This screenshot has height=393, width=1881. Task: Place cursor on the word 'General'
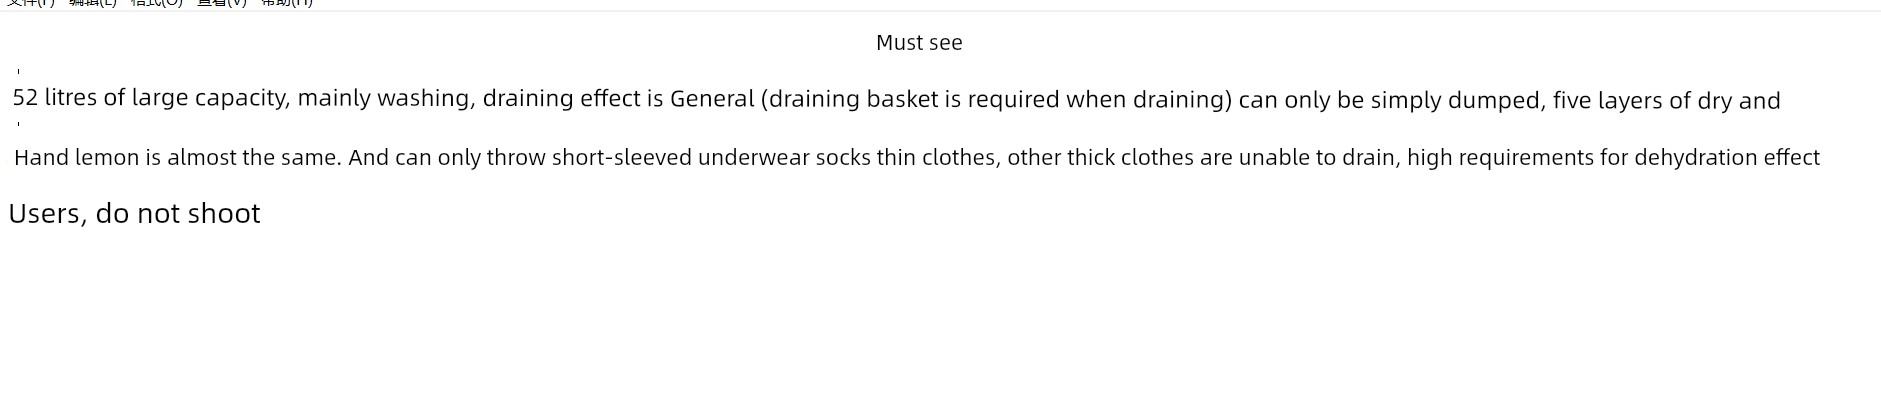point(712,99)
